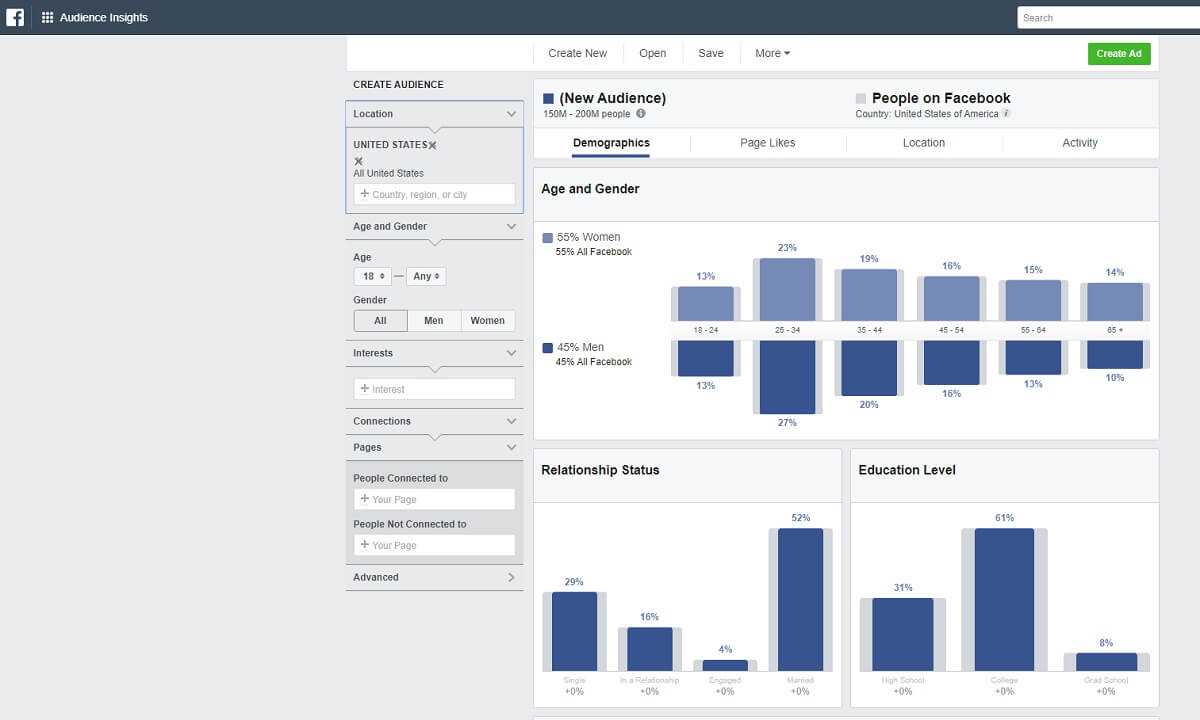The width and height of the screenshot is (1200, 720).
Task: Click the Interest input field
Action: 435,389
